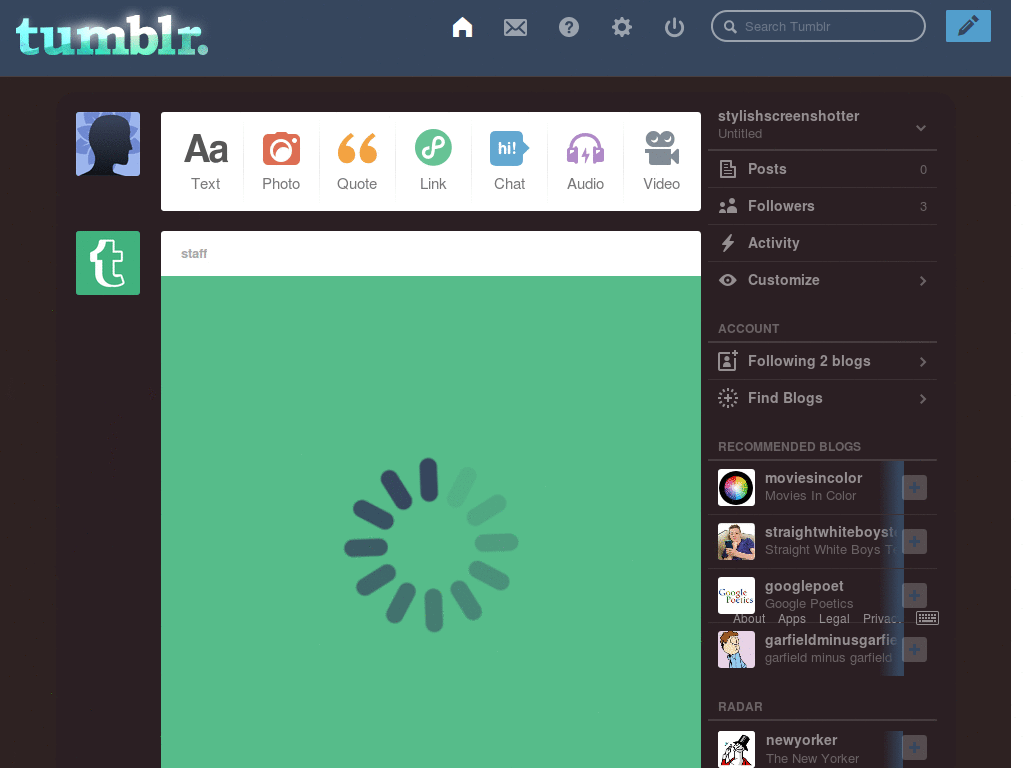Click the power log out icon
Screen dimensions: 1024x768
point(674,27)
